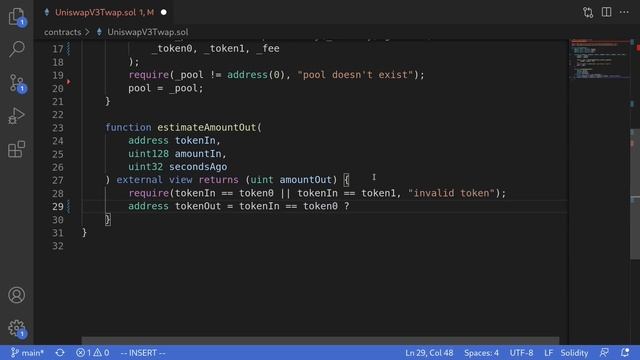Screen dimensions: 640x360
Task: Click line number 23 in gutter
Action: [58, 128]
